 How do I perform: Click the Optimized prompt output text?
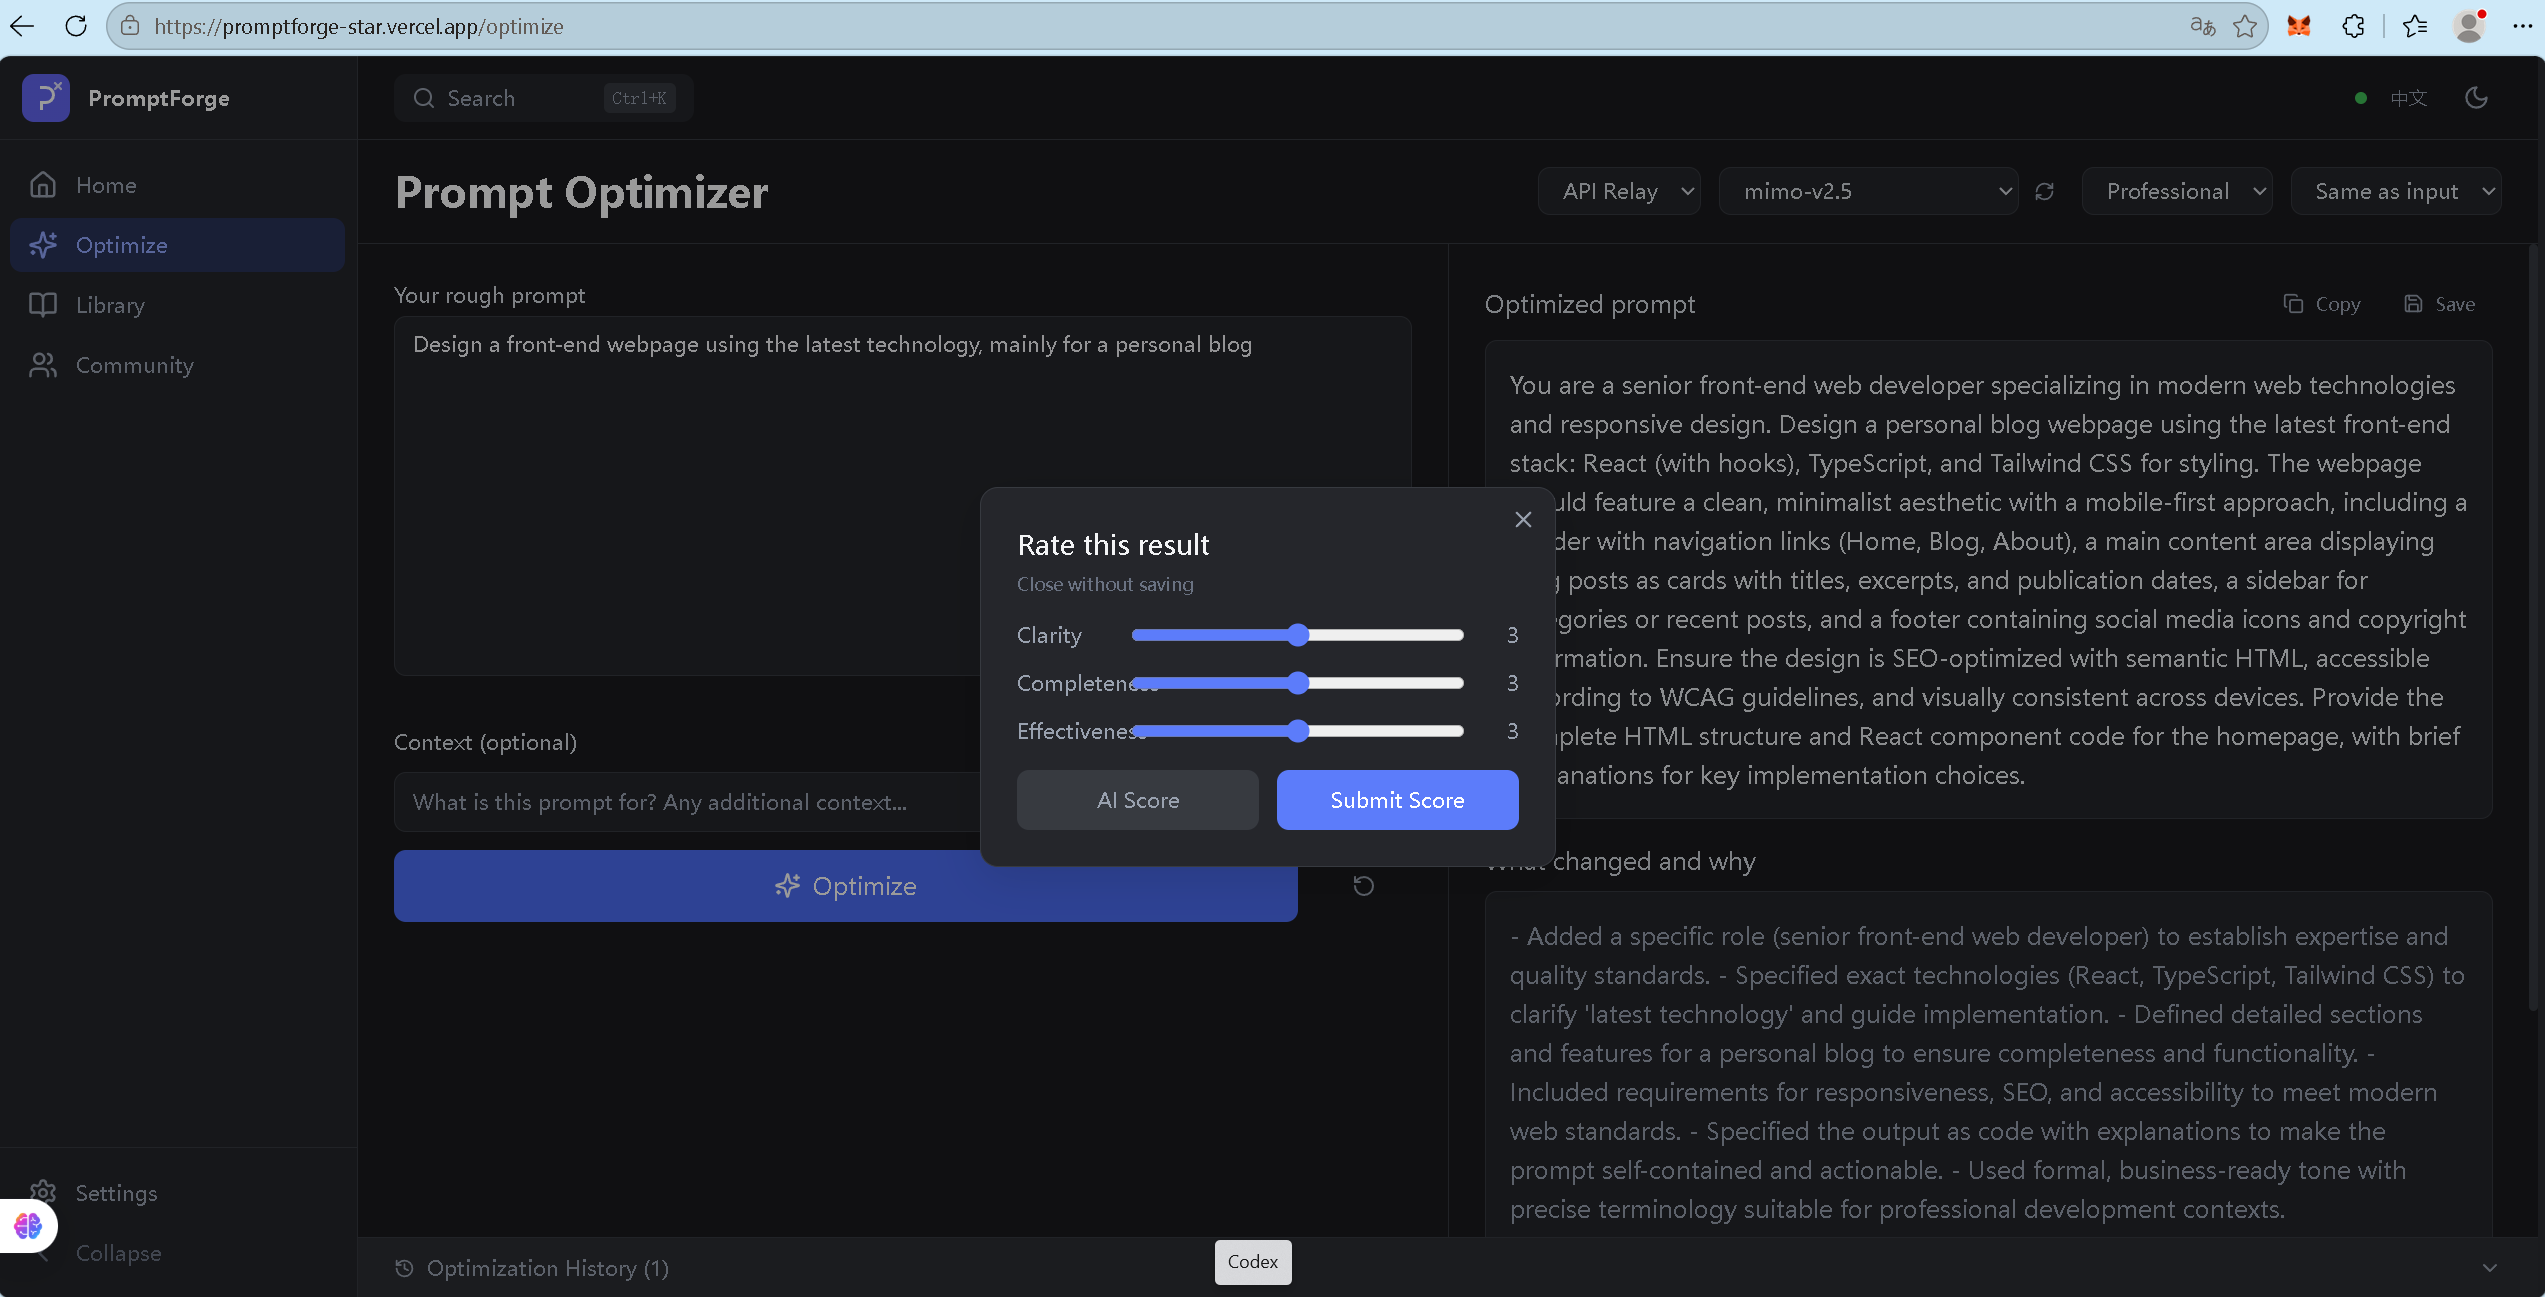tap(1988, 580)
